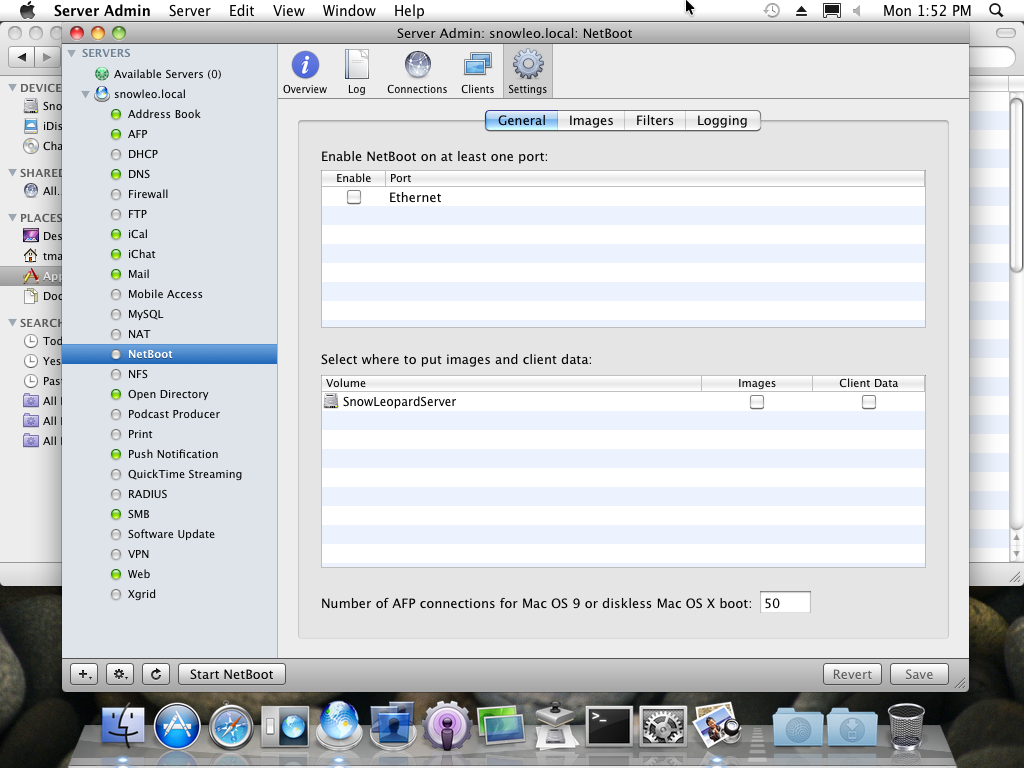The image size is (1024, 768).
Task: Select the DHCP service in sidebar
Action: point(170,154)
